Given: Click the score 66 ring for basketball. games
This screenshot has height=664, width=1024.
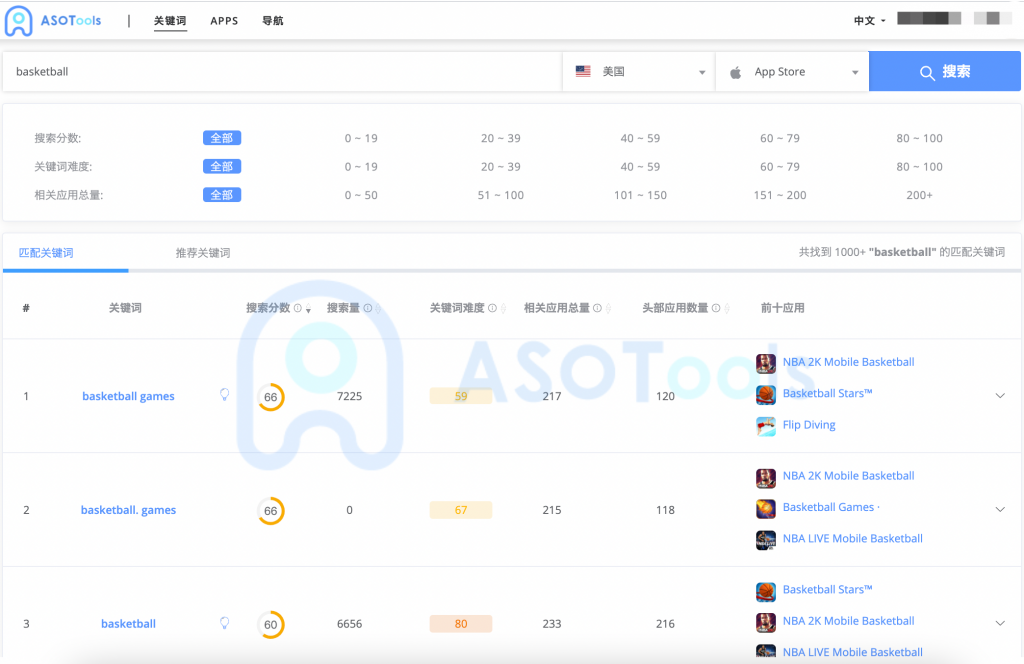Looking at the screenshot, I should pos(270,511).
